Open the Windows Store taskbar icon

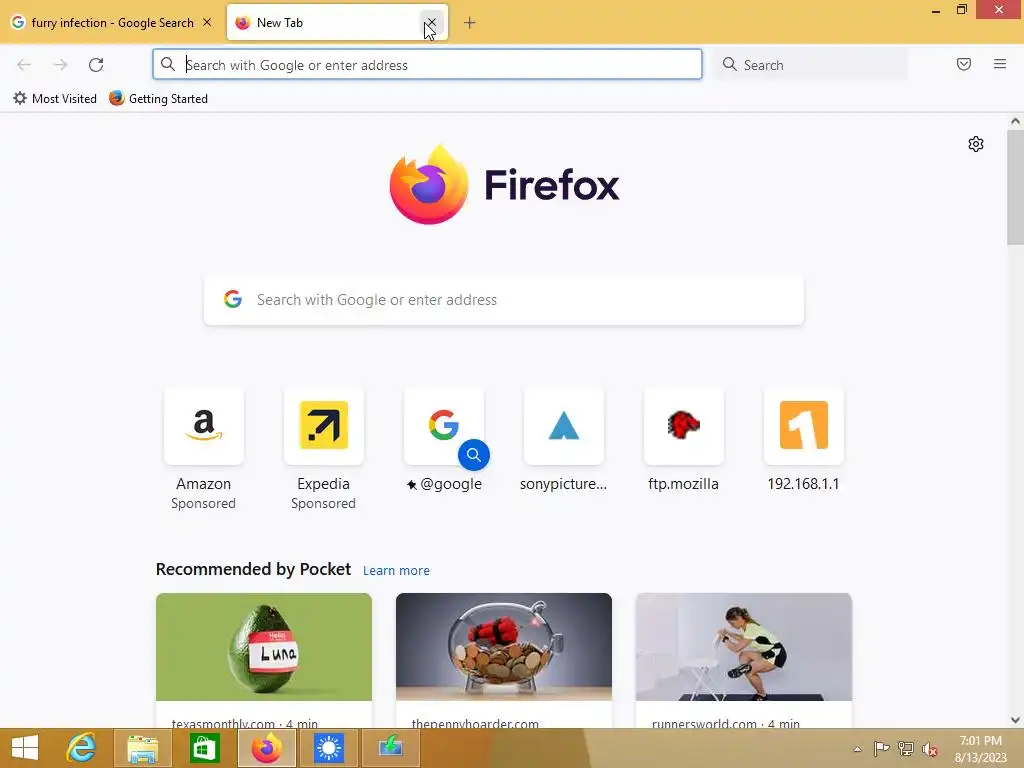pos(204,748)
